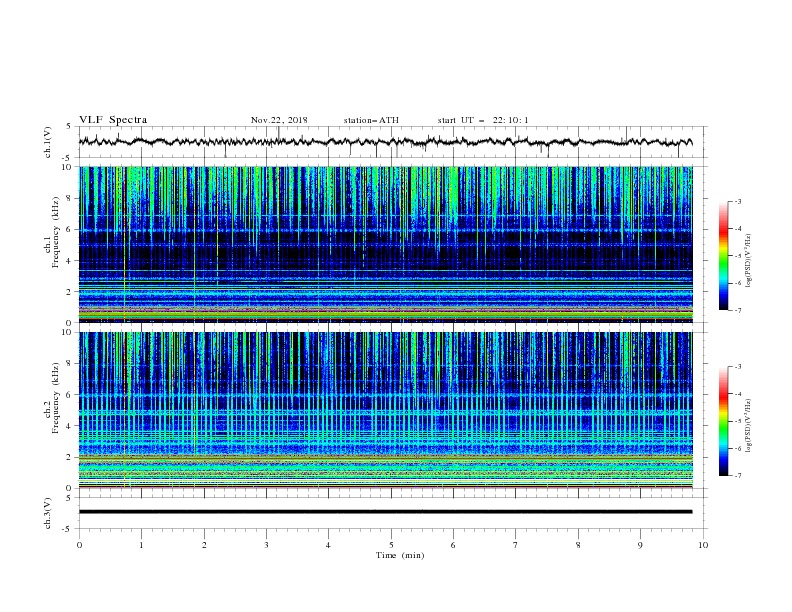Click the "start UT = 22:10: 1" text
The image size is (792, 612).
(x=483, y=120)
